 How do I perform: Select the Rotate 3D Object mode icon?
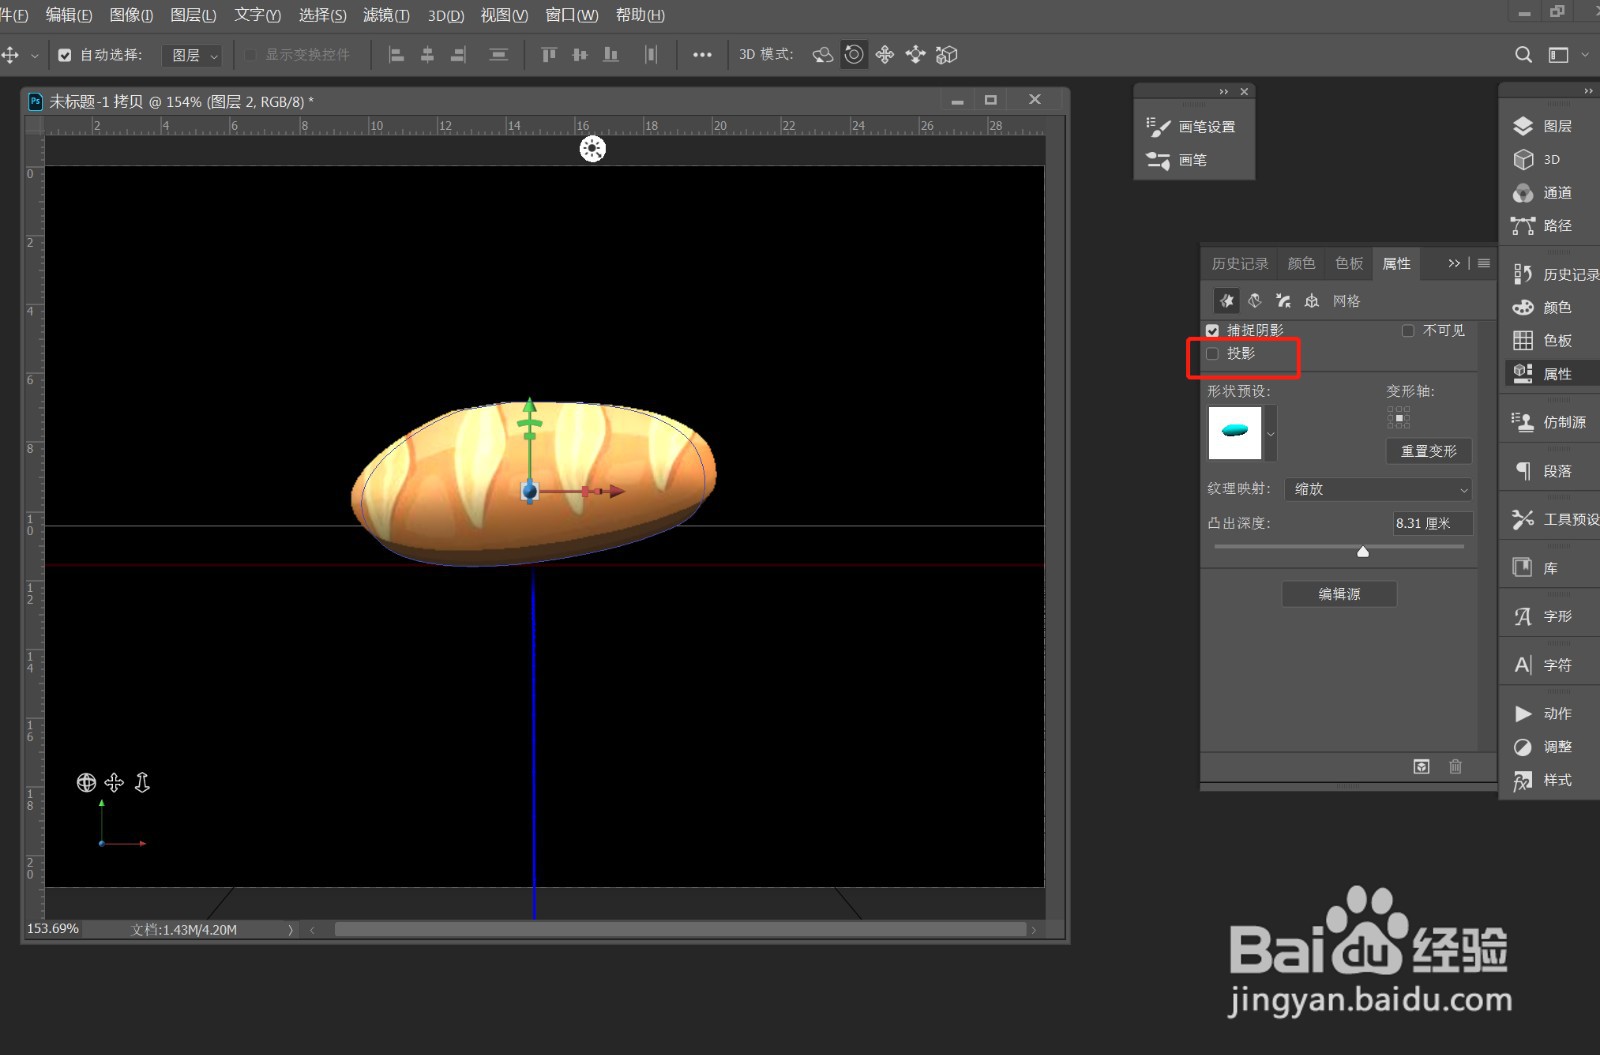[823, 55]
